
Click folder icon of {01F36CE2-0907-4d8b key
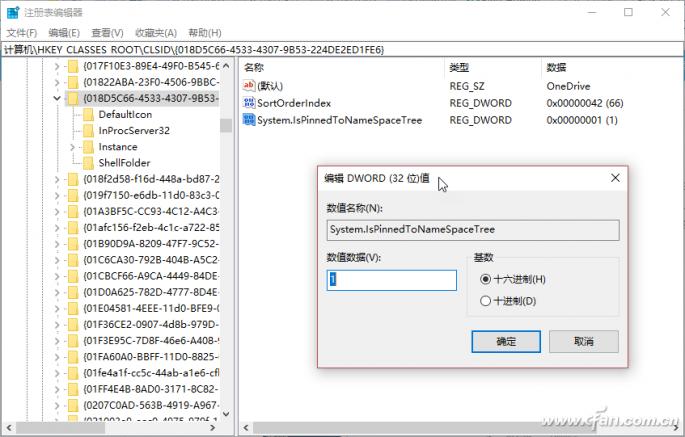[x=73, y=325]
